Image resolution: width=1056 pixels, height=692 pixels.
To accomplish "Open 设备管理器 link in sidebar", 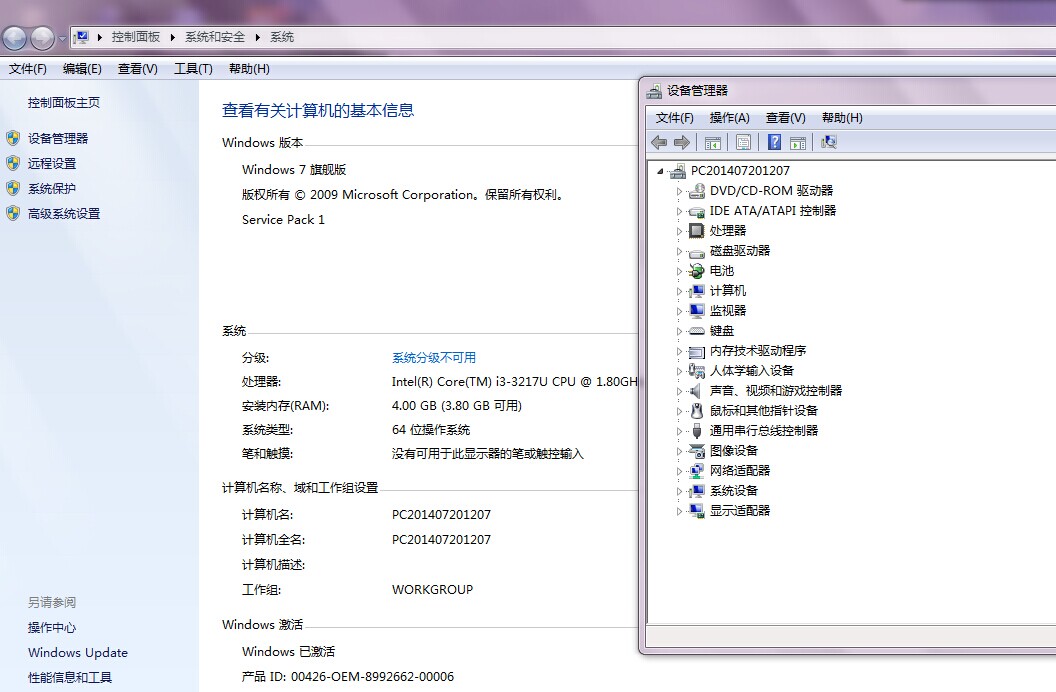I will [x=58, y=139].
